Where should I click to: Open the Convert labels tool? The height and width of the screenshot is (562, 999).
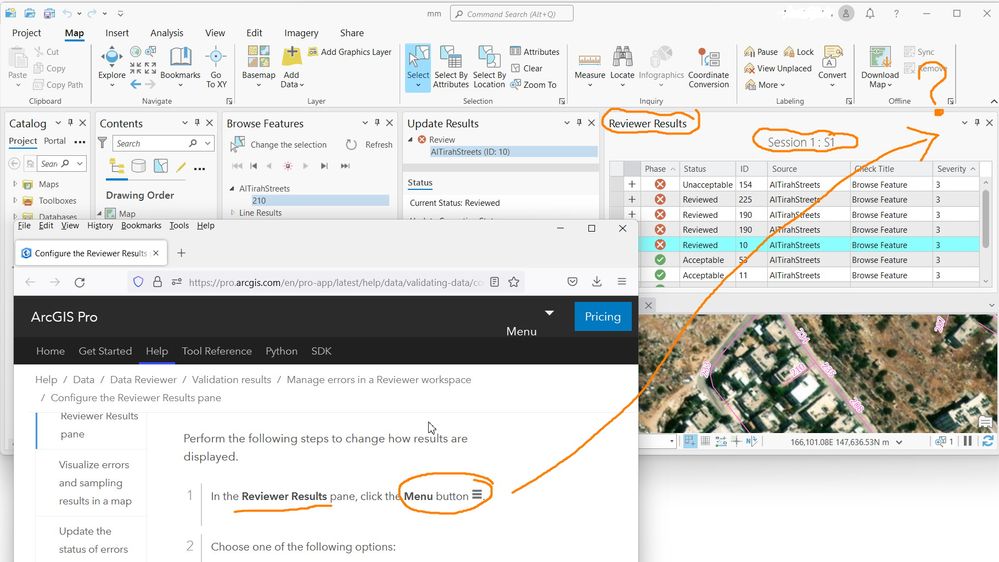click(832, 66)
